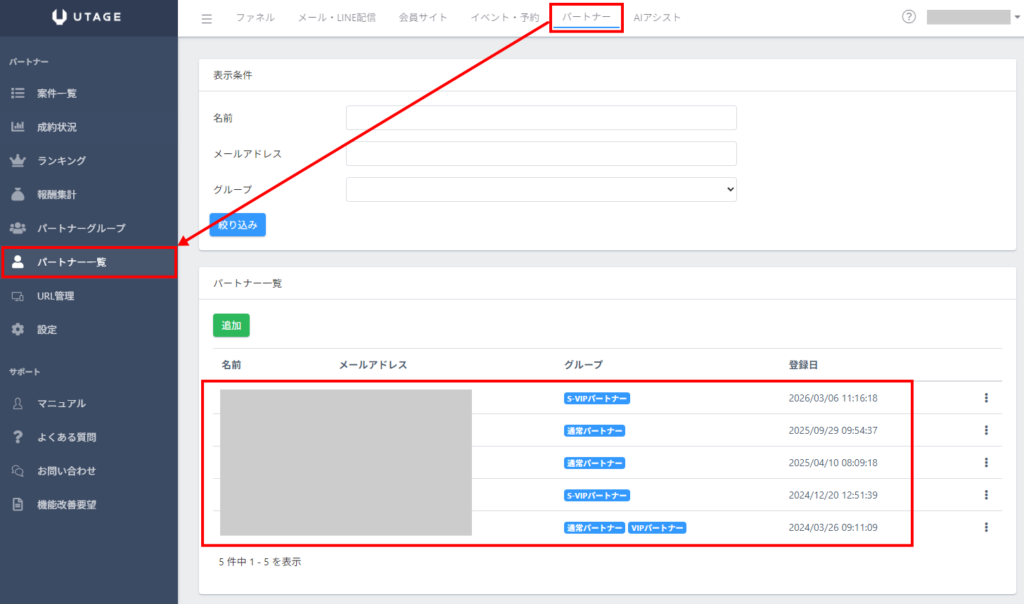Open 設定 gear icon in sidebar
1024x604 pixels.
pyautogui.click(x=17, y=329)
